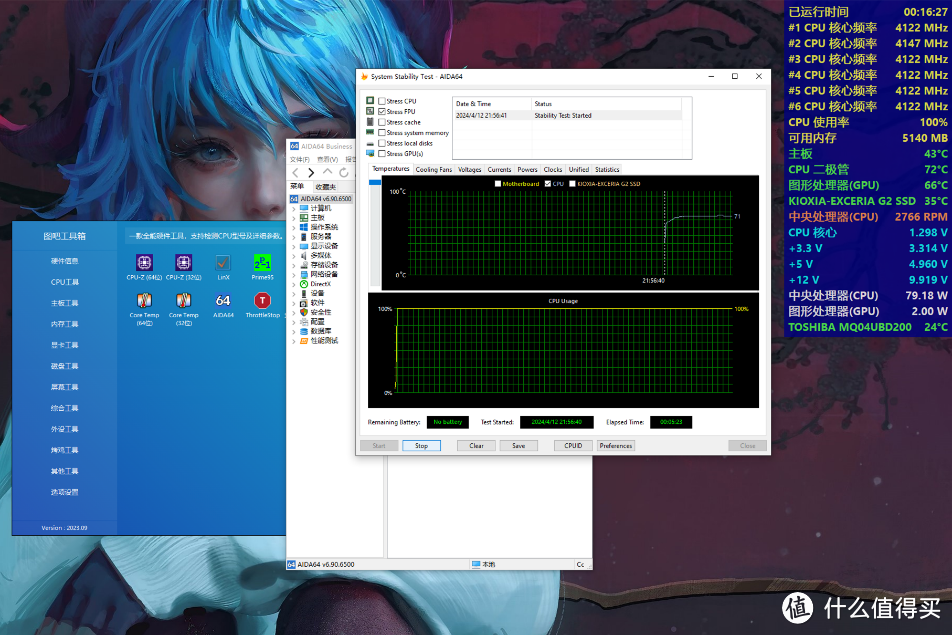Select the 操作系统 Windows icon in the tree
952x635 pixels.
tap(304, 227)
